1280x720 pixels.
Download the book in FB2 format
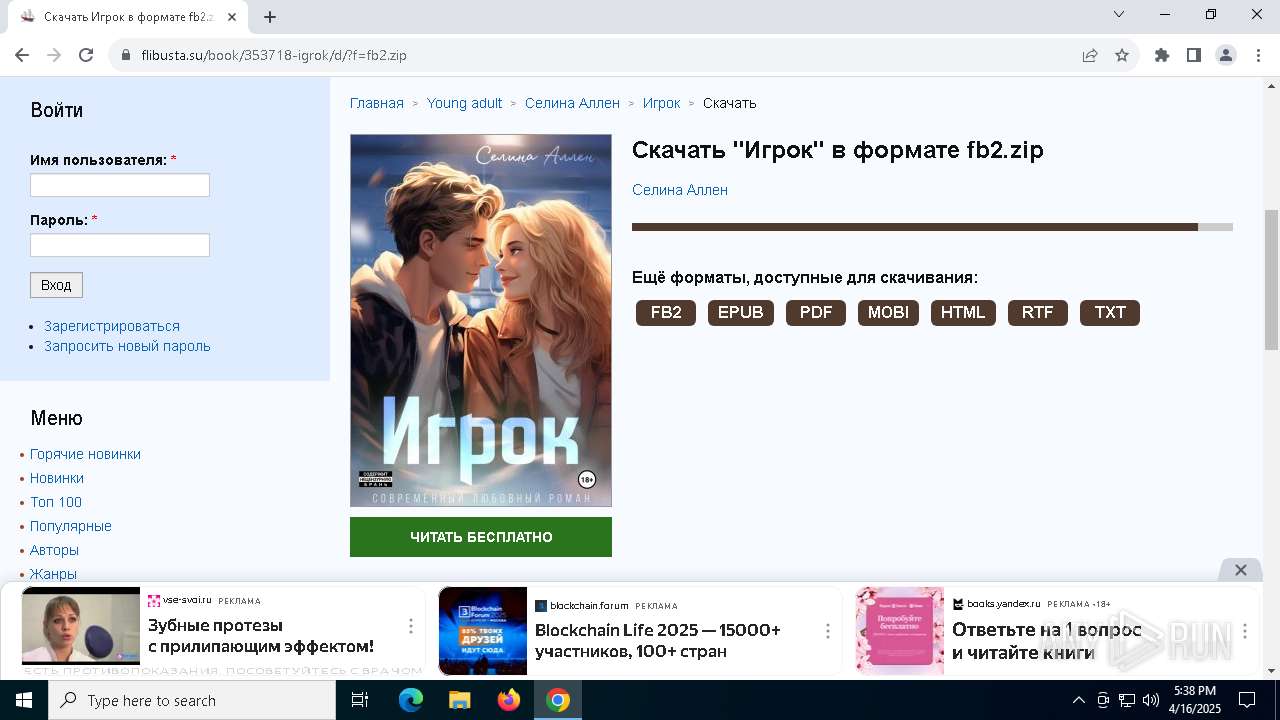[x=666, y=313]
